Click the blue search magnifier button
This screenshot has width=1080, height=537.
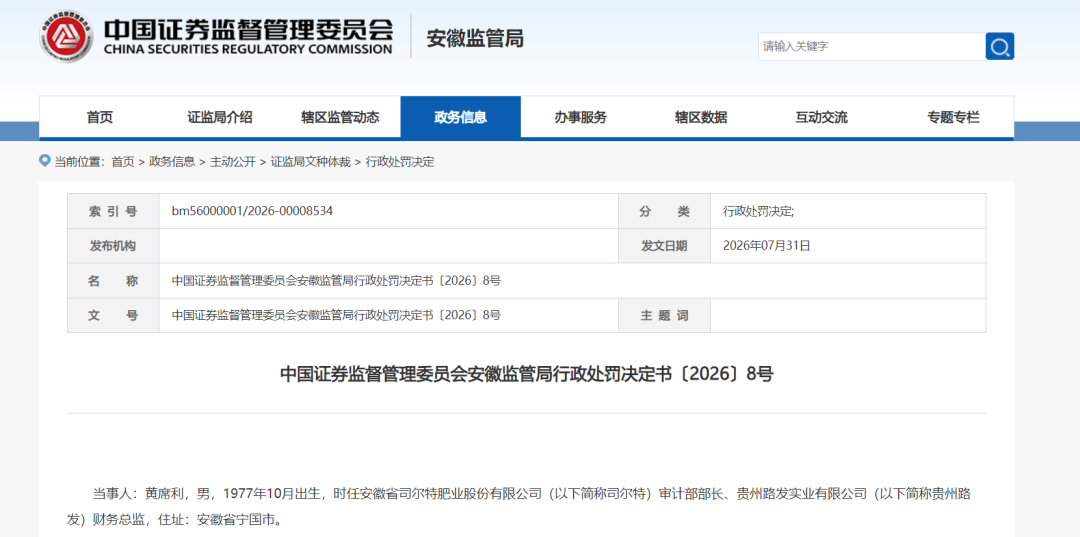point(999,46)
